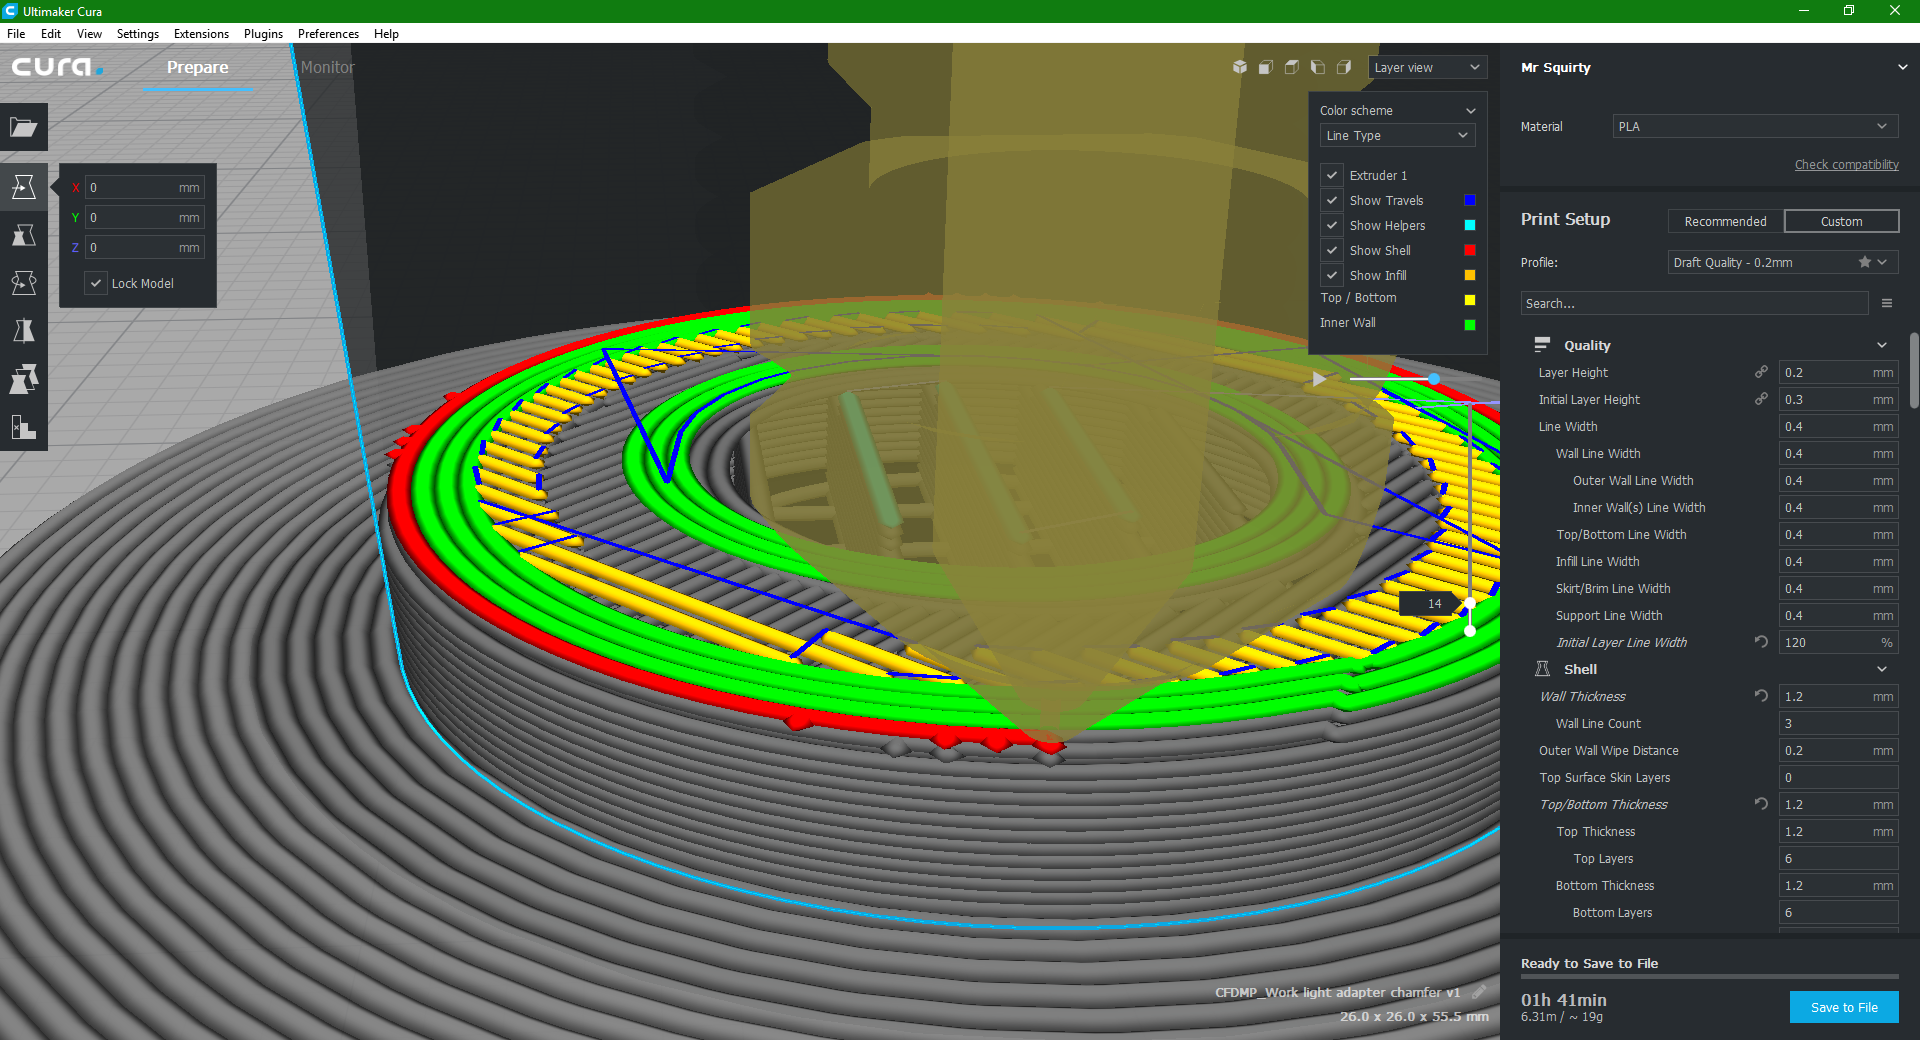The height and width of the screenshot is (1040, 1920).
Task: Toggle the Show Infill checkbox
Action: 1332,275
